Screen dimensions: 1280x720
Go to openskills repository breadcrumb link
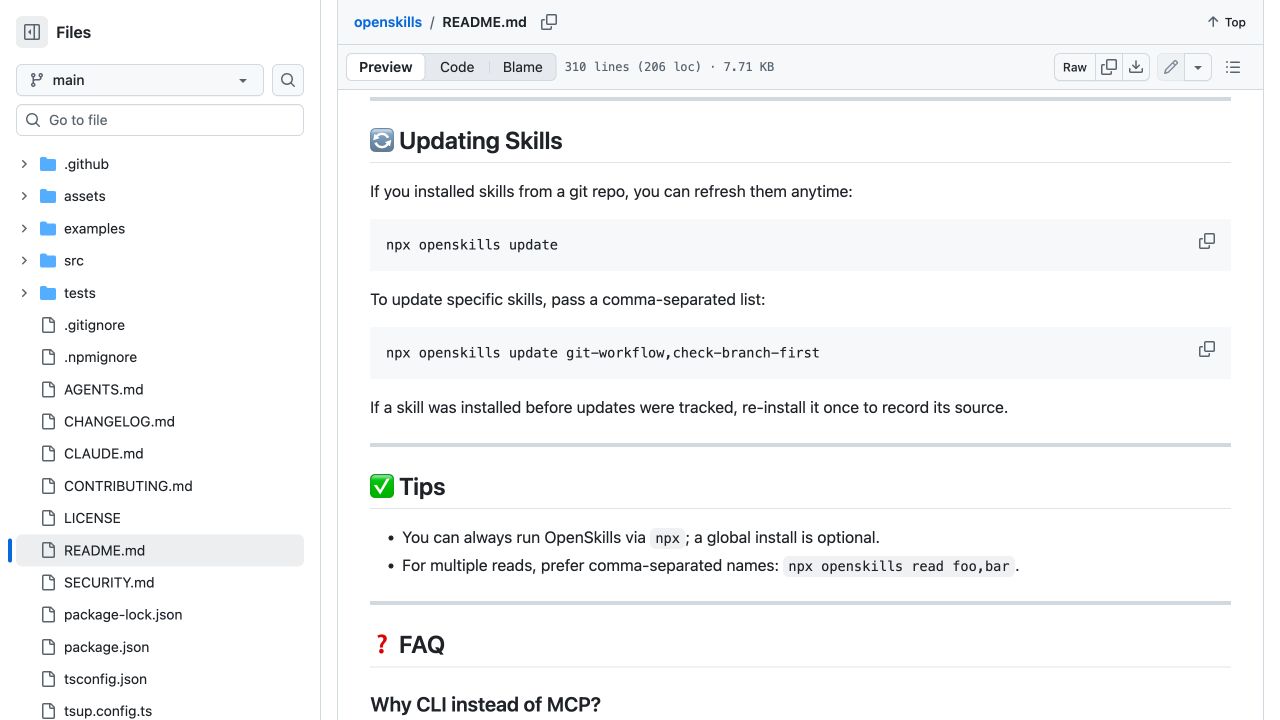[388, 22]
